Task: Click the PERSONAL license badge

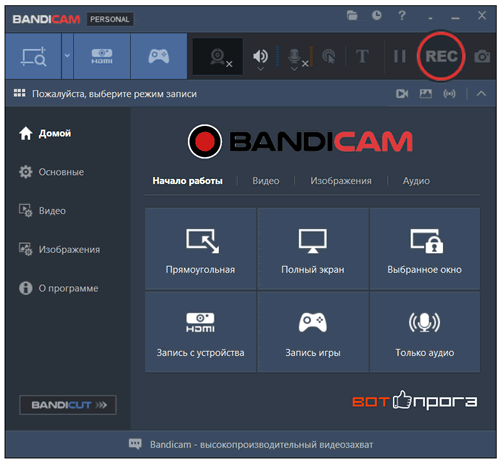Action: pos(110,19)
